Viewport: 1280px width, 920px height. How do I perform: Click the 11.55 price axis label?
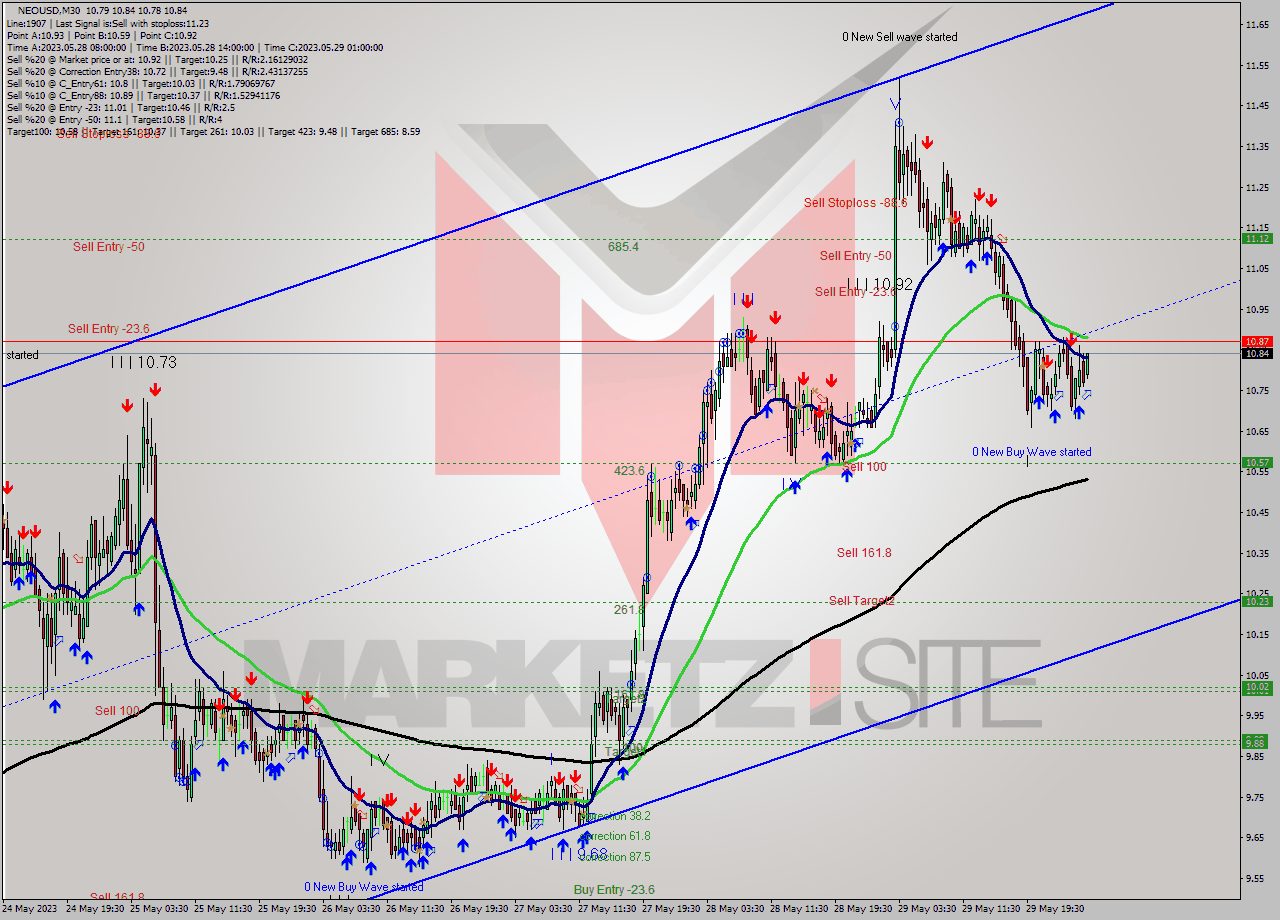coord(1258,64)
